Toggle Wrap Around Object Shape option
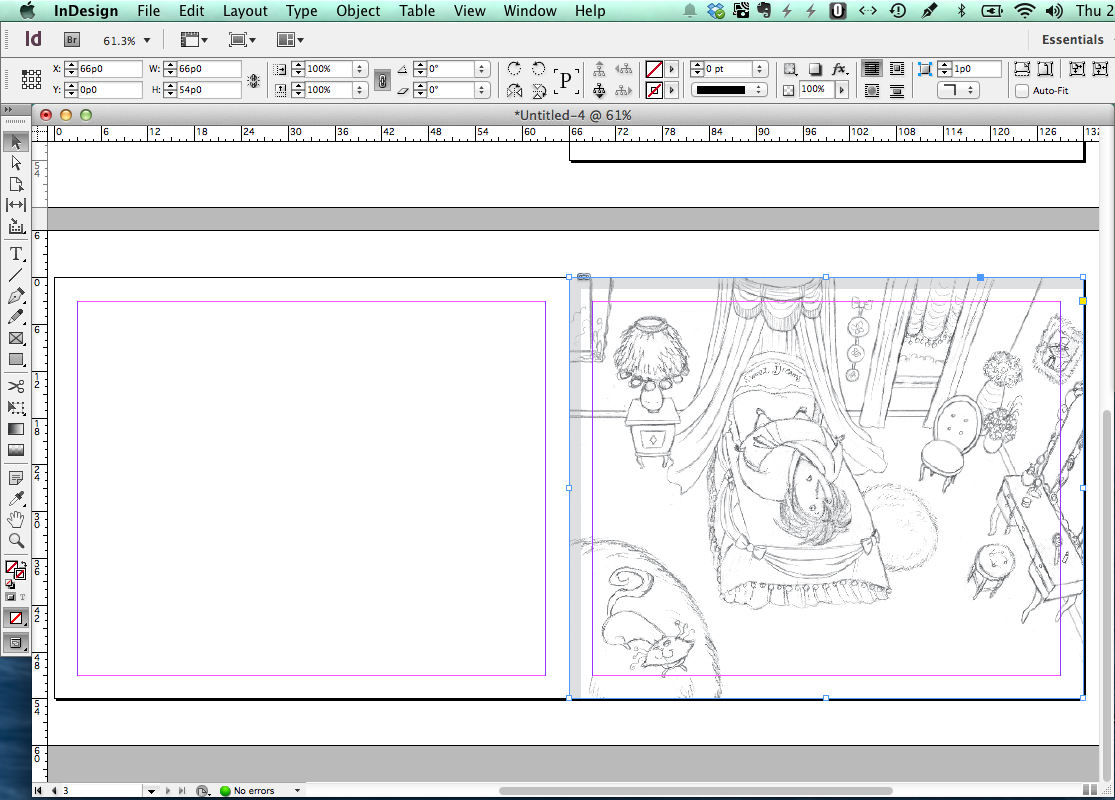 pos(872,90)
